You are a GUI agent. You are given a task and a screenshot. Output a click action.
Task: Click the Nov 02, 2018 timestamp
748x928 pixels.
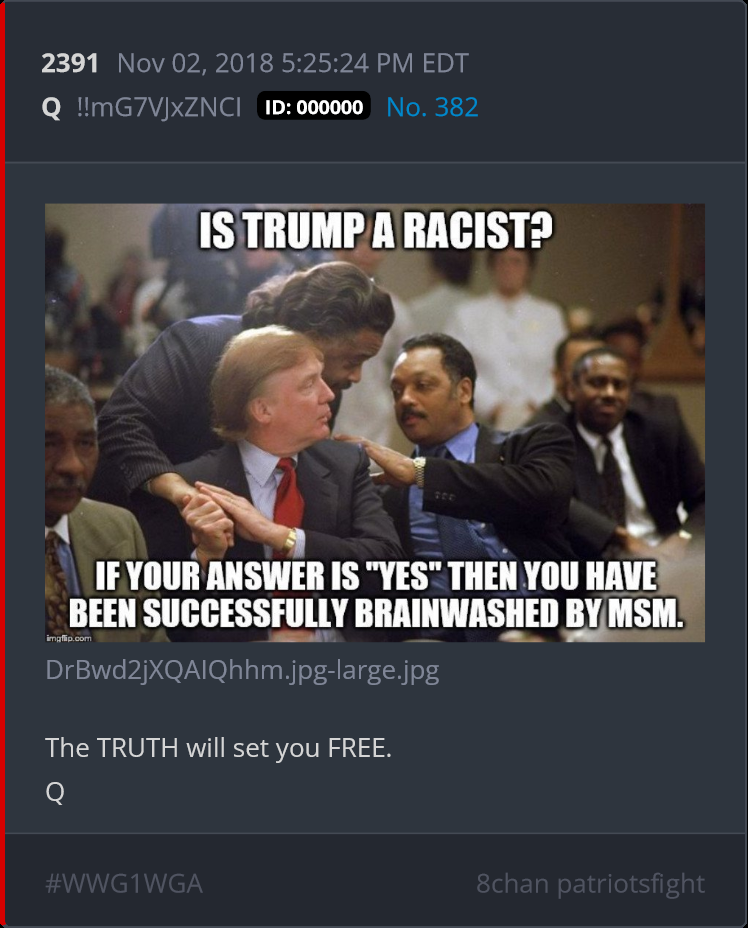click(293, 63)
